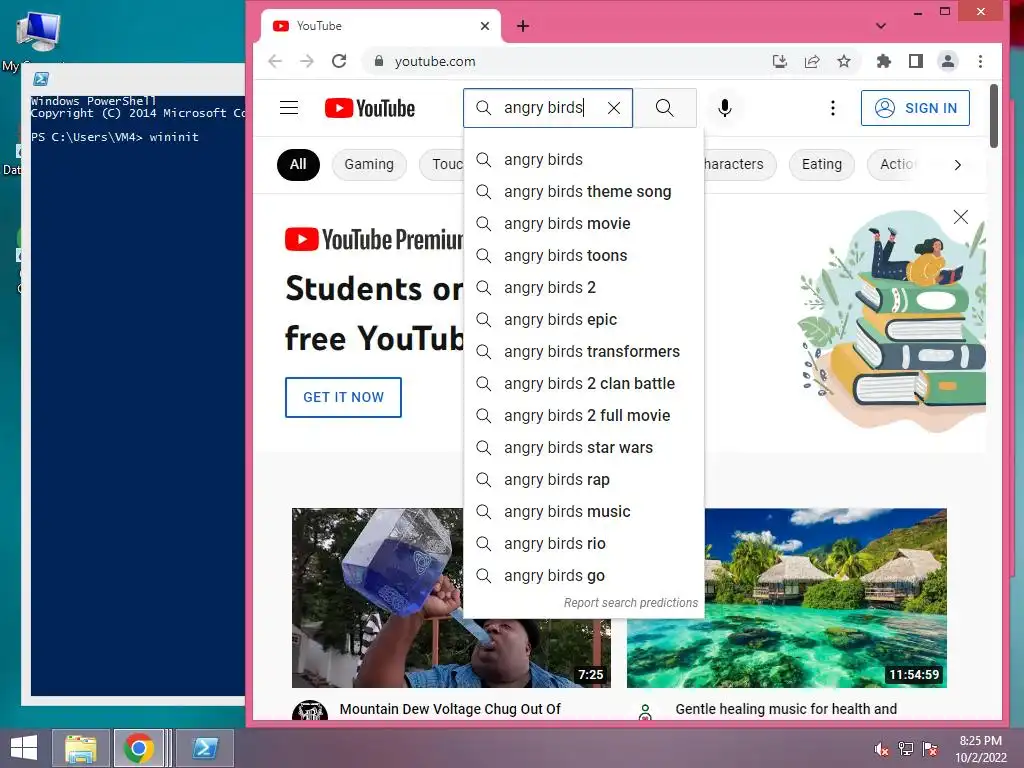This screenshot has height=768, width=1024.
Task: Click the share page icon in address bar
Action: click(x=812, y=61)
